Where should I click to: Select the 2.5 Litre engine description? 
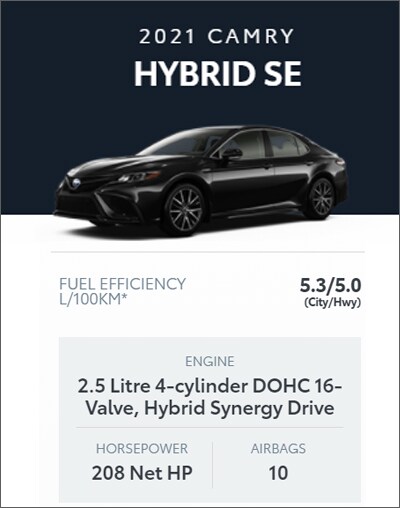pyautogui.click(x=210, y=397)
